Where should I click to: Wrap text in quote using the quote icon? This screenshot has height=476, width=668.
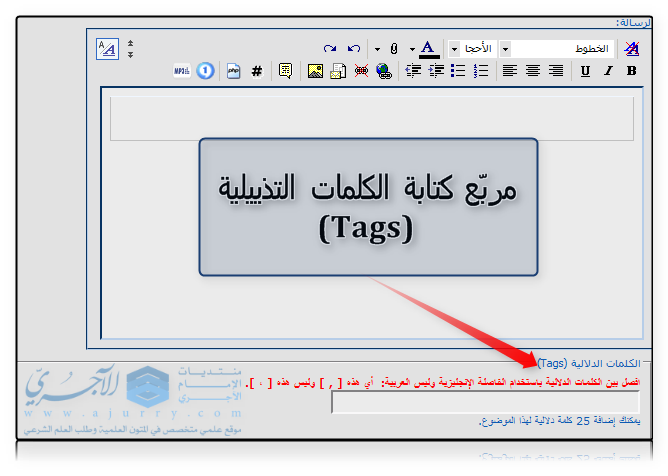coord(285,71)
